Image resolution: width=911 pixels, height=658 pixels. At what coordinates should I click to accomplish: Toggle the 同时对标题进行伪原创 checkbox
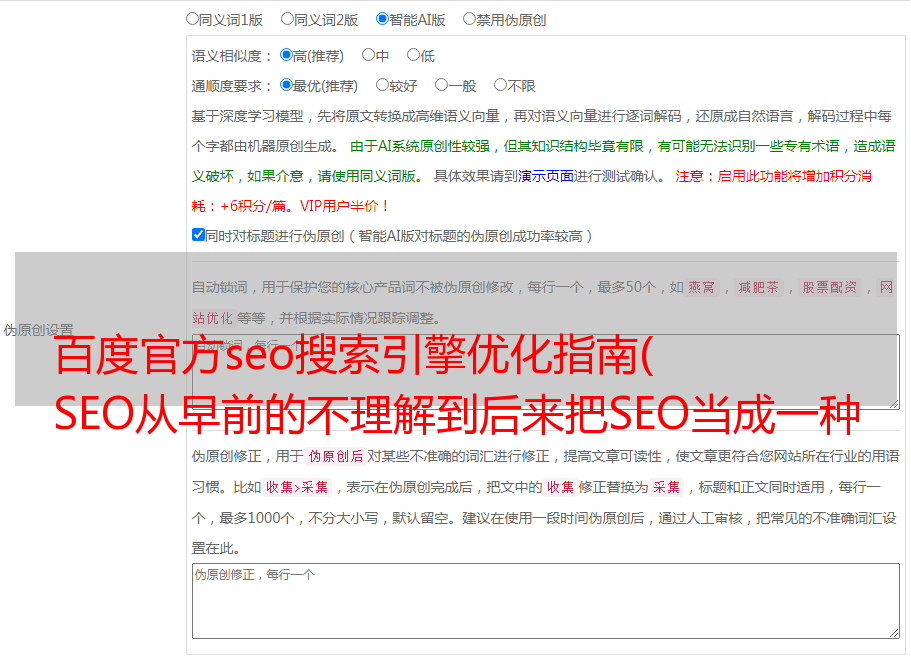tap(198, 235)
